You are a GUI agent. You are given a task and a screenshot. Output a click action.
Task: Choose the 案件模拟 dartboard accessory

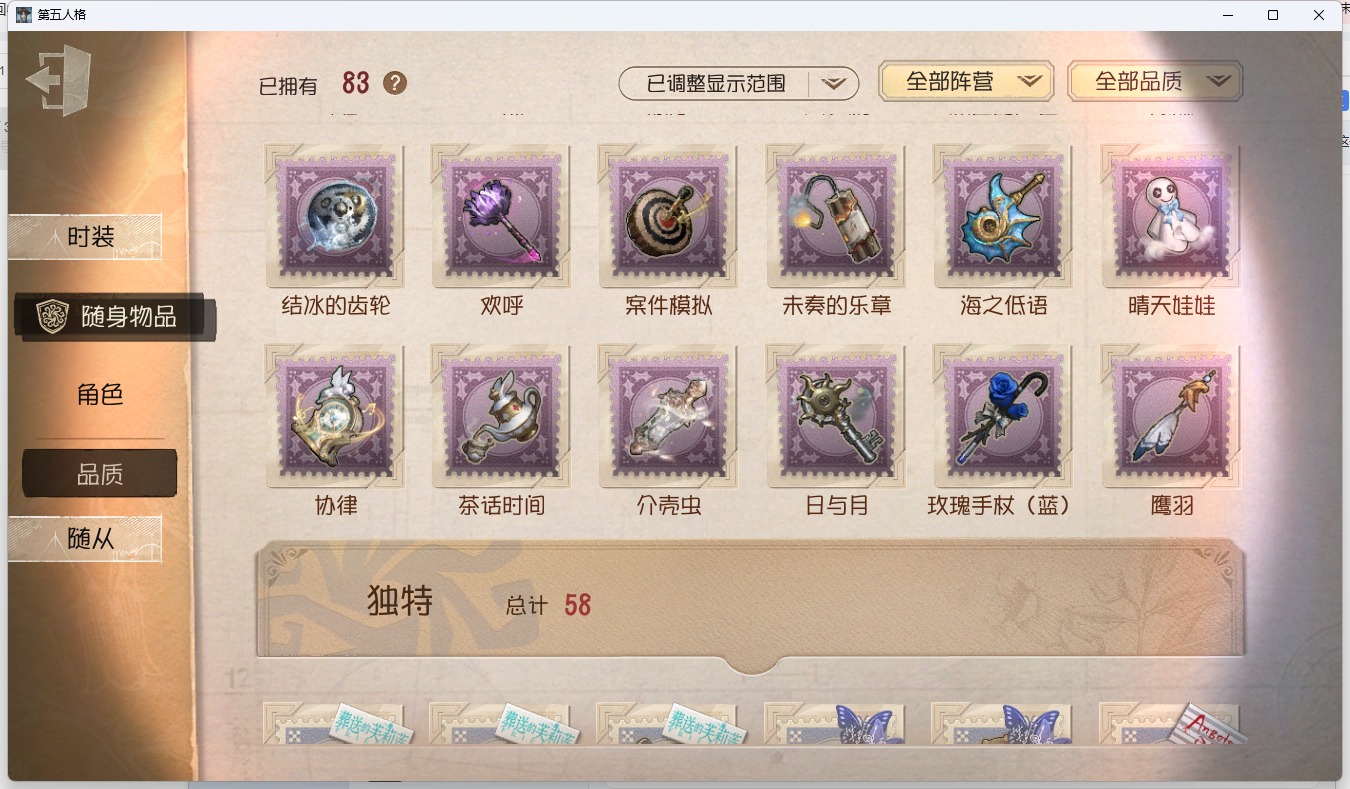668,216
